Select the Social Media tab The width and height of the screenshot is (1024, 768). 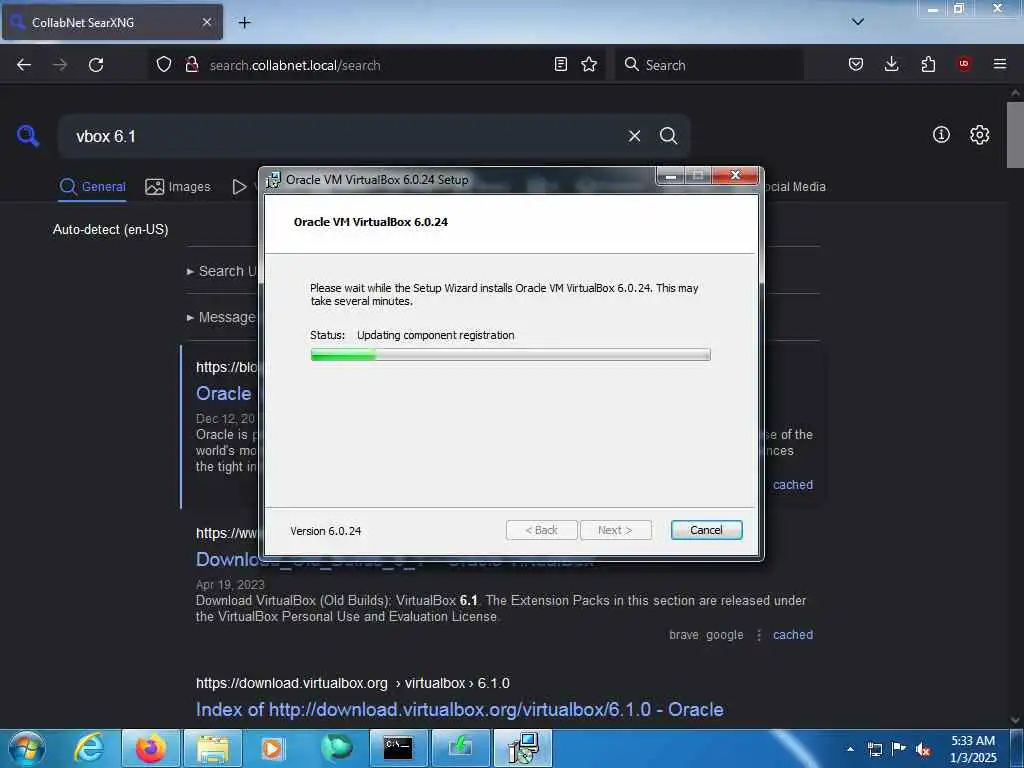coord(793,187)
